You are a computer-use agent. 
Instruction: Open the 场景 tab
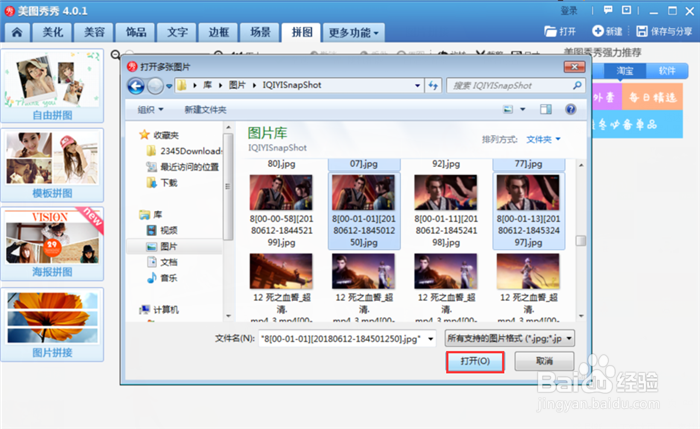tap(260, 32)
